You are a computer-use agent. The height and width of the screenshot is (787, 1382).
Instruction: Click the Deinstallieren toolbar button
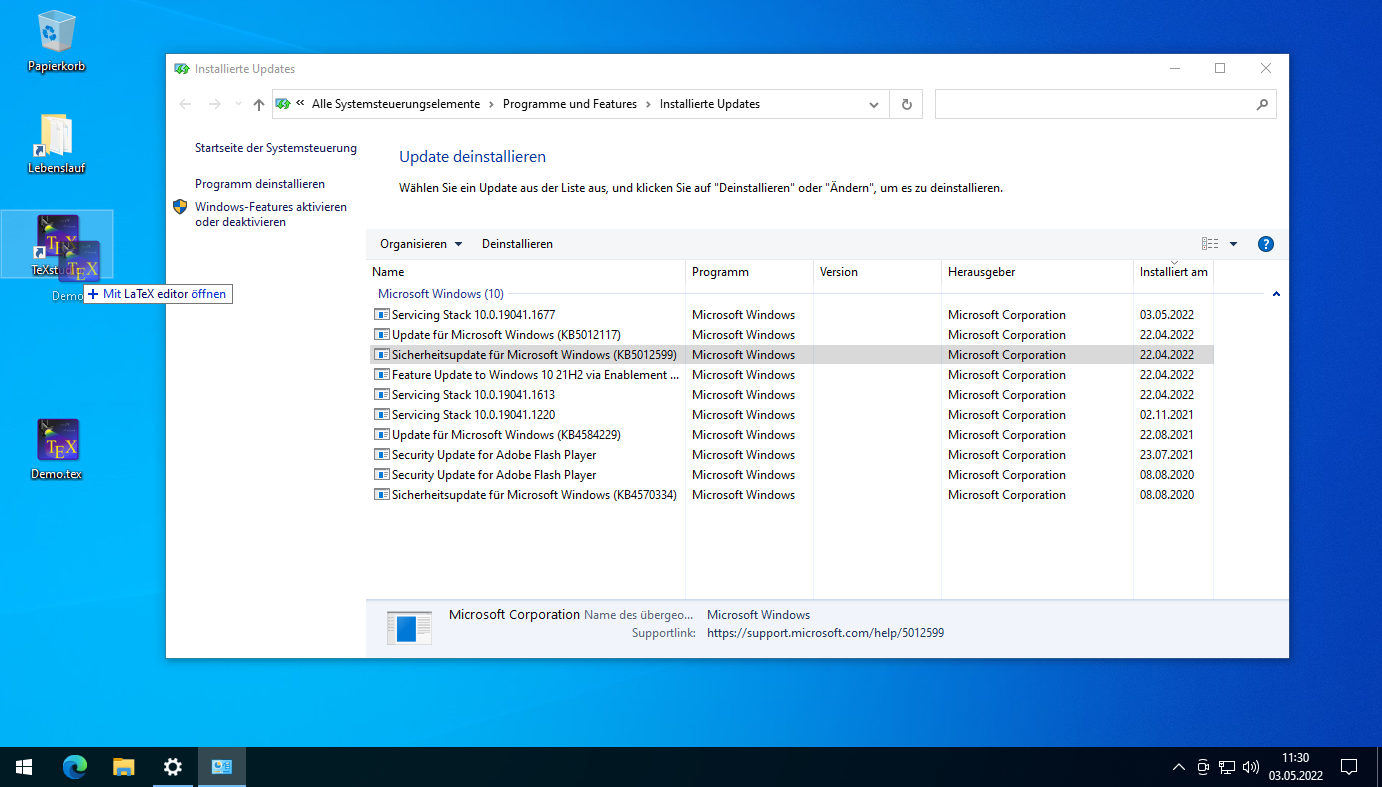tap(517, 244)
